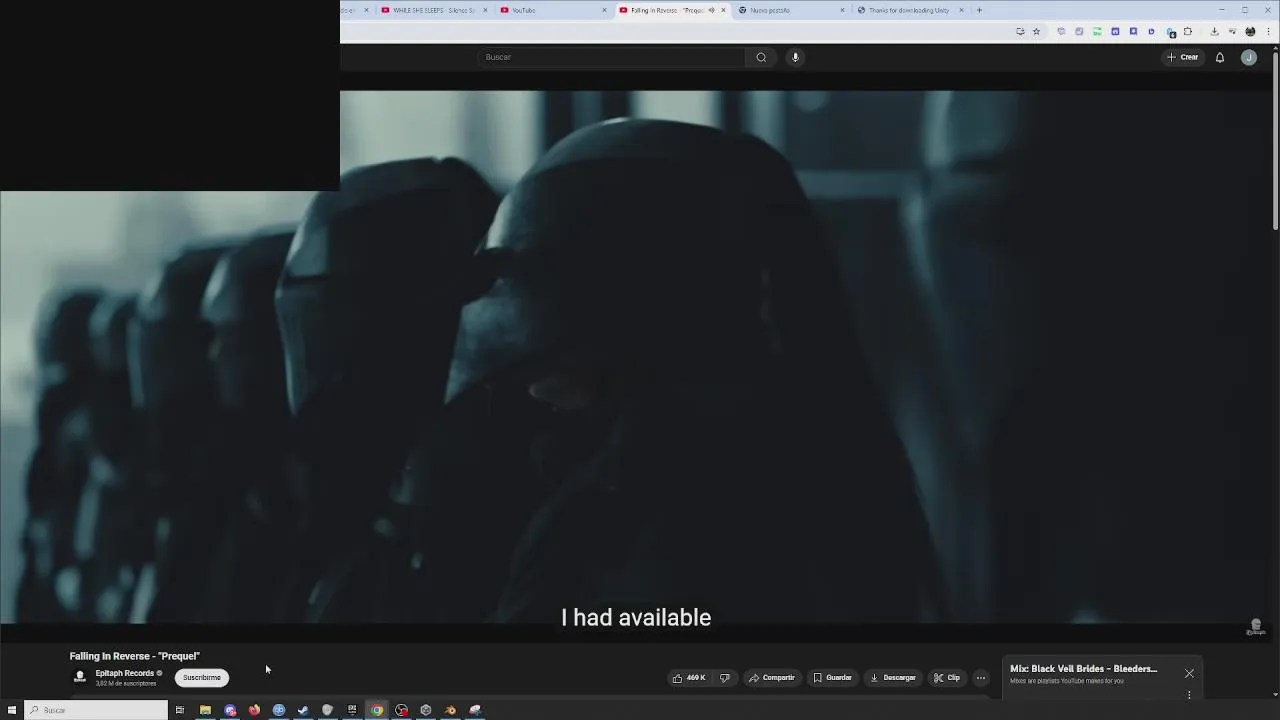Screen dimensions: 1280x720
Task: Switch to the Nueva pestaña tab
Action: pyautogui.click(x=790, y=10)
